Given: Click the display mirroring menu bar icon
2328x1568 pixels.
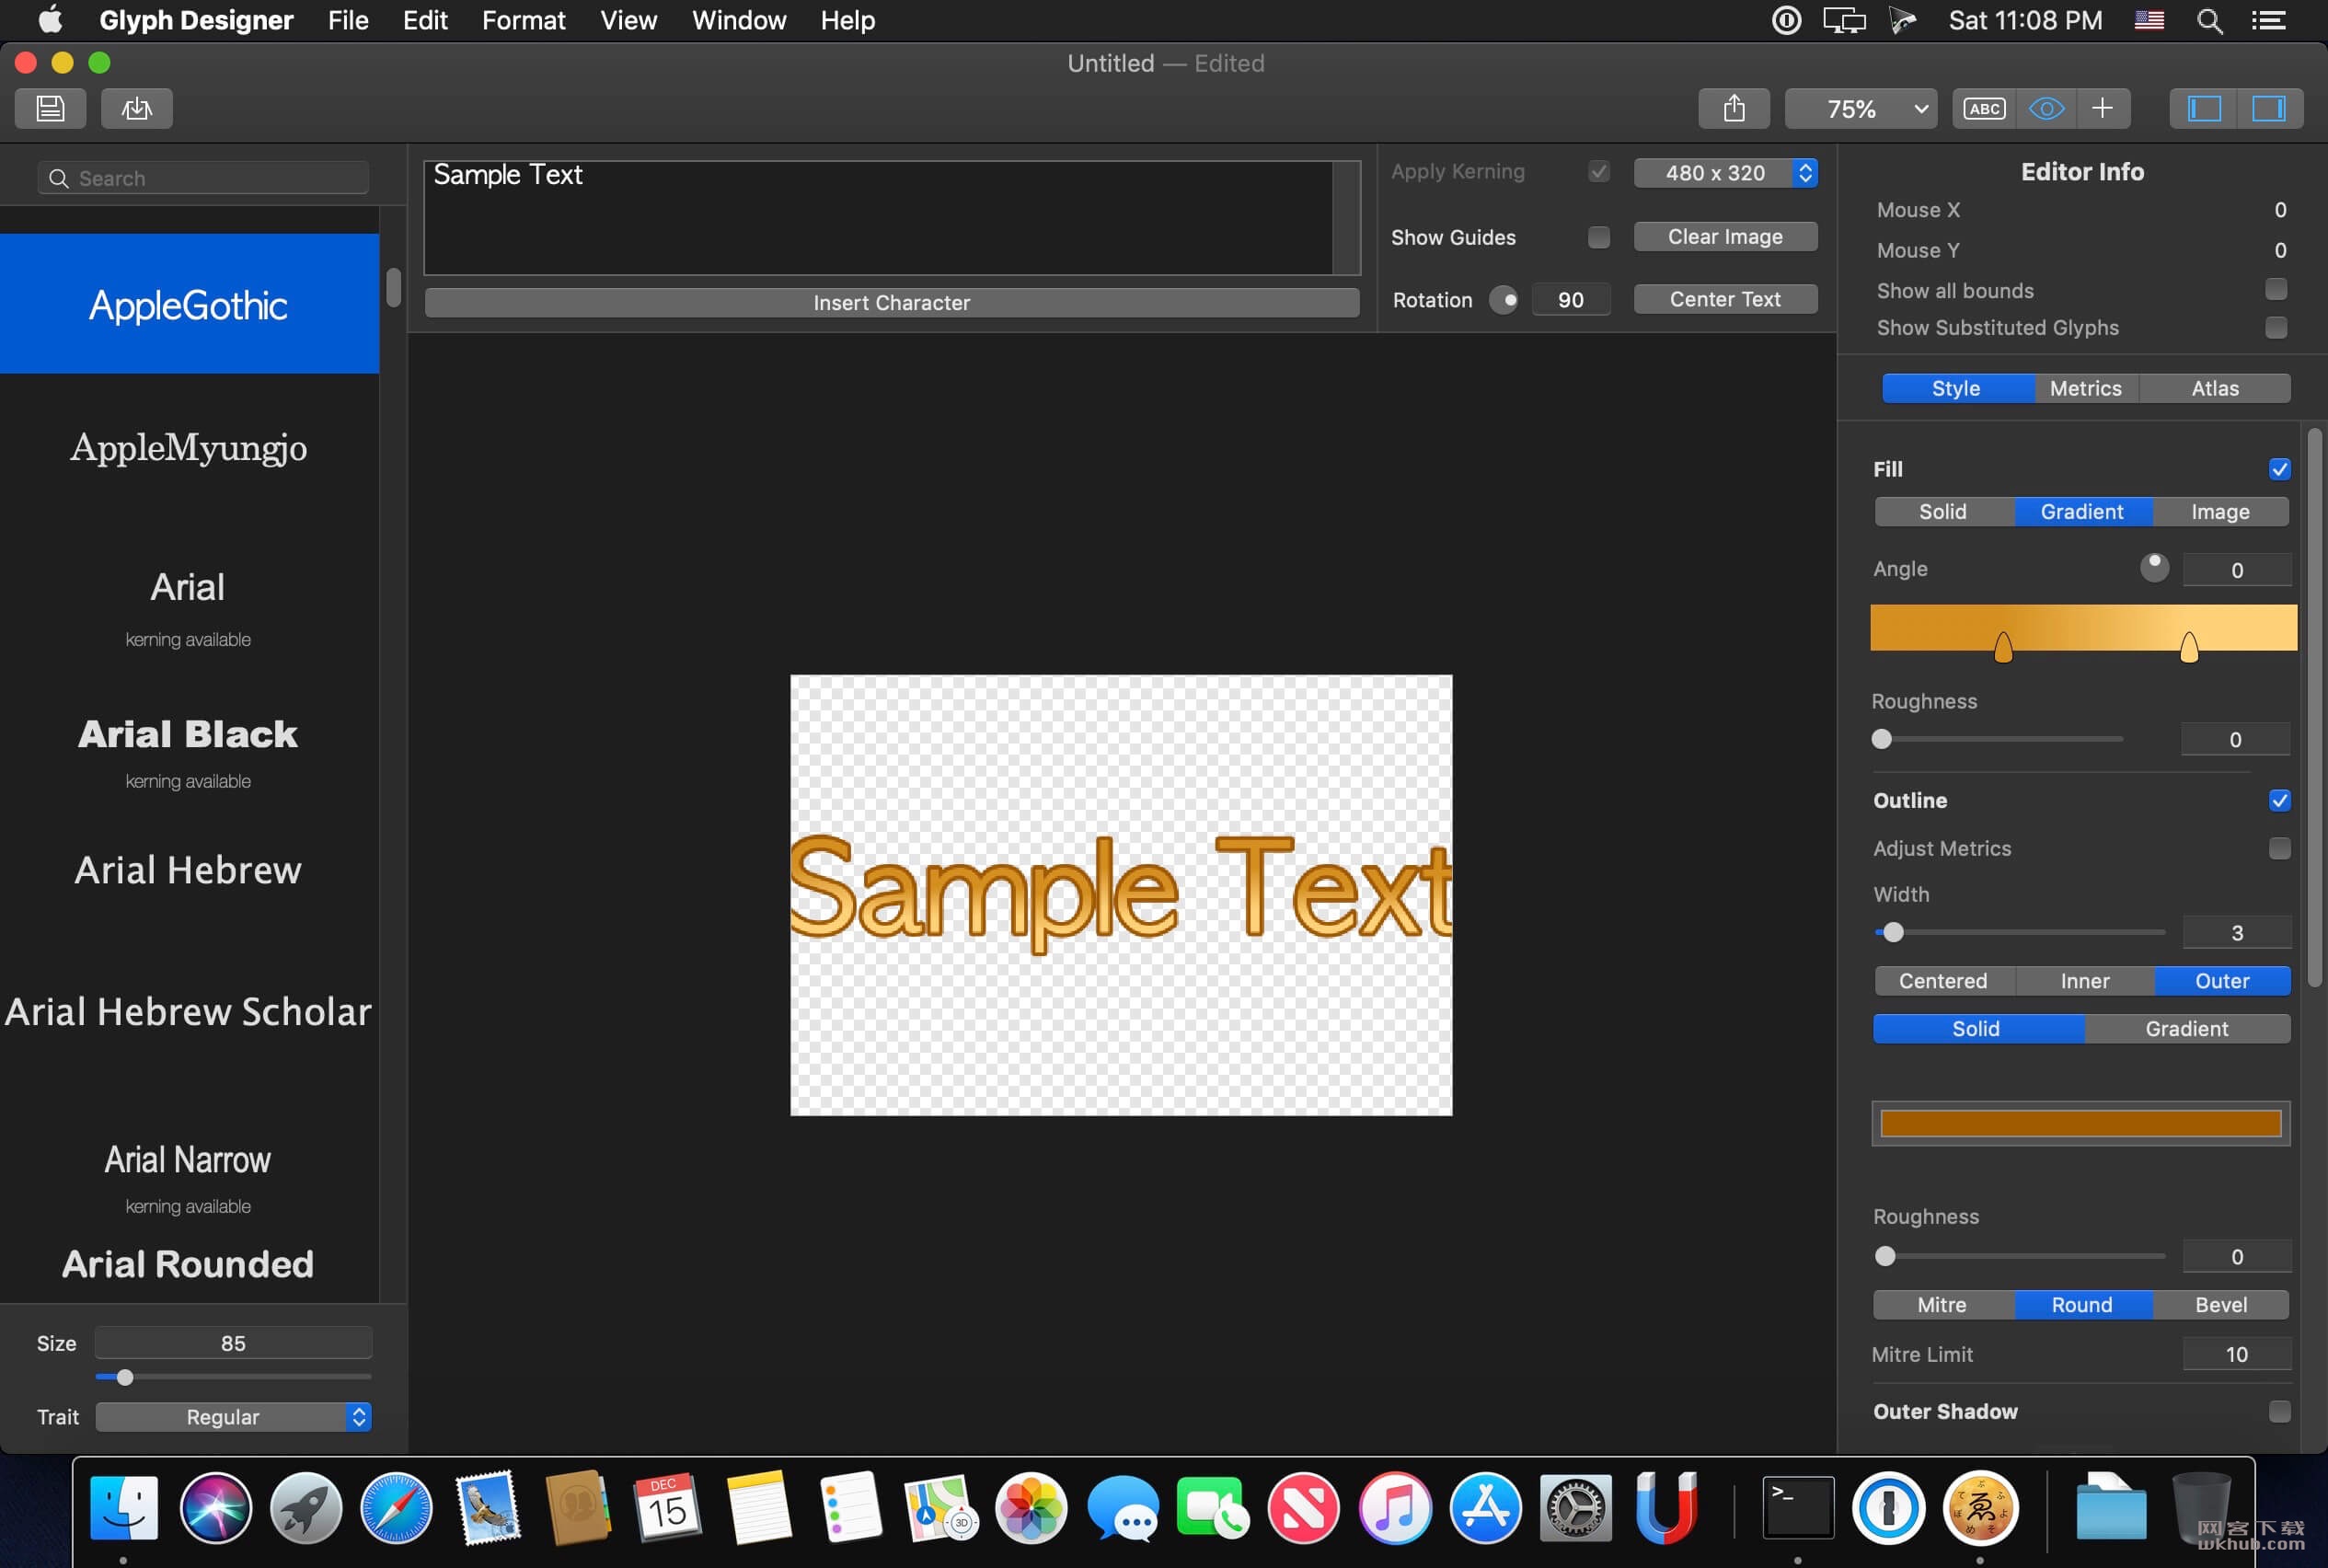Looking at the screenshot, I should pyautogui.click(x=1844, y=21).
